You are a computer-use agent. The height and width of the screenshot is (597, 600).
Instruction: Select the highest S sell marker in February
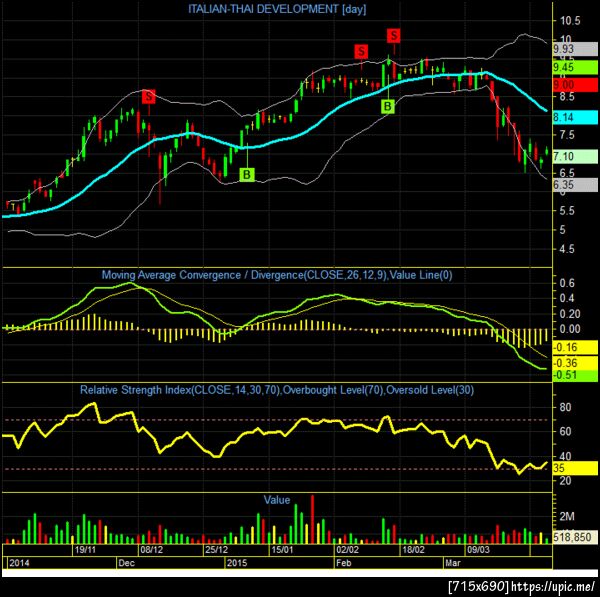pos(394,36)
